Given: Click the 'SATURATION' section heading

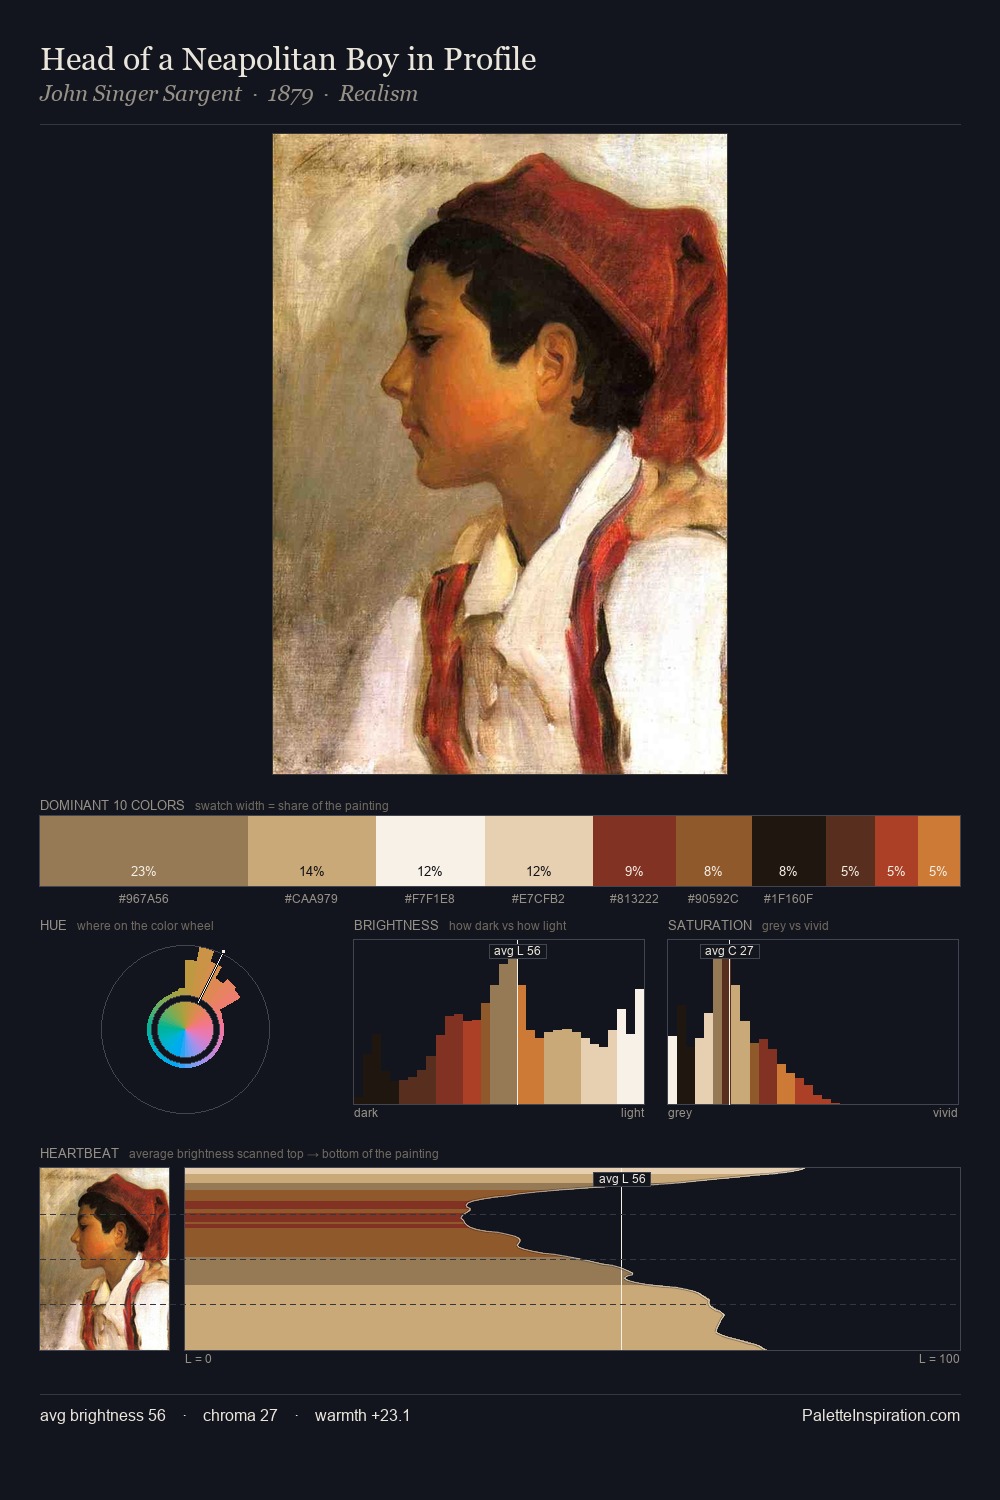Looking at the screenshot, I should coord(710,925).
